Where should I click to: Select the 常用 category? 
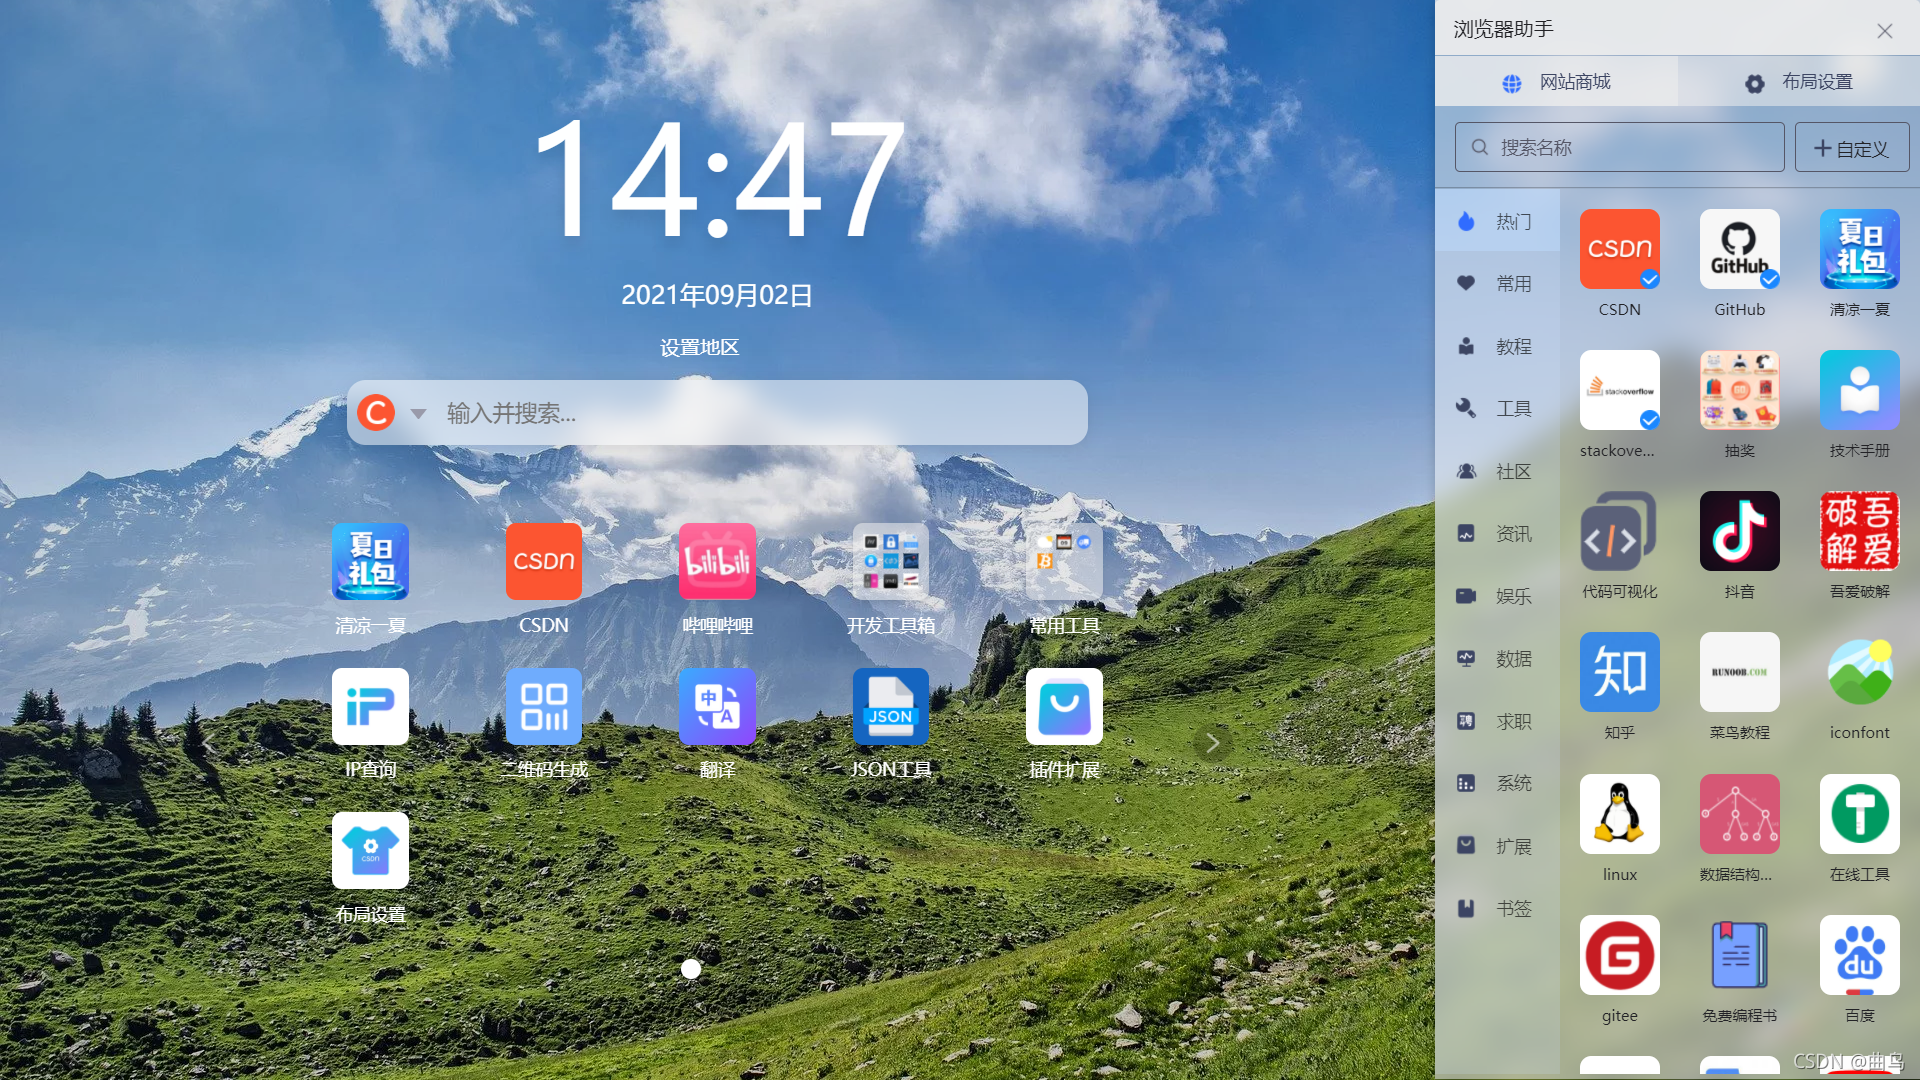pyautogui.click(x=1497, y=284)
